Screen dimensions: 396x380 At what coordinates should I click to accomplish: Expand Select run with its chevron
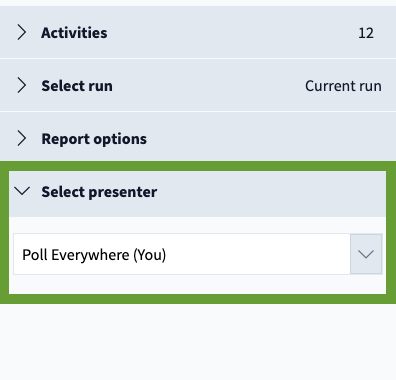22,85
